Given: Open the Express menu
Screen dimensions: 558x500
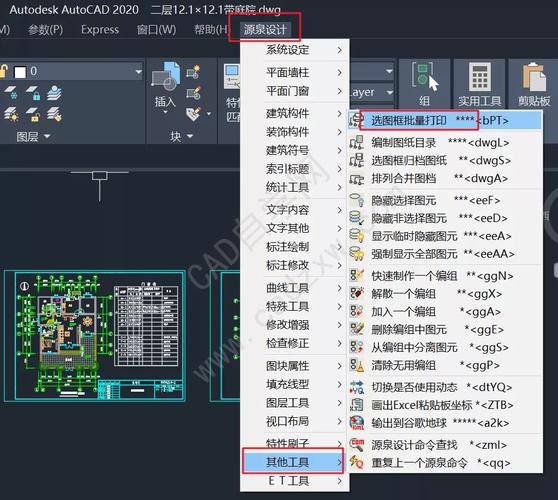Looking at the screenshot, I should [100, 30].
